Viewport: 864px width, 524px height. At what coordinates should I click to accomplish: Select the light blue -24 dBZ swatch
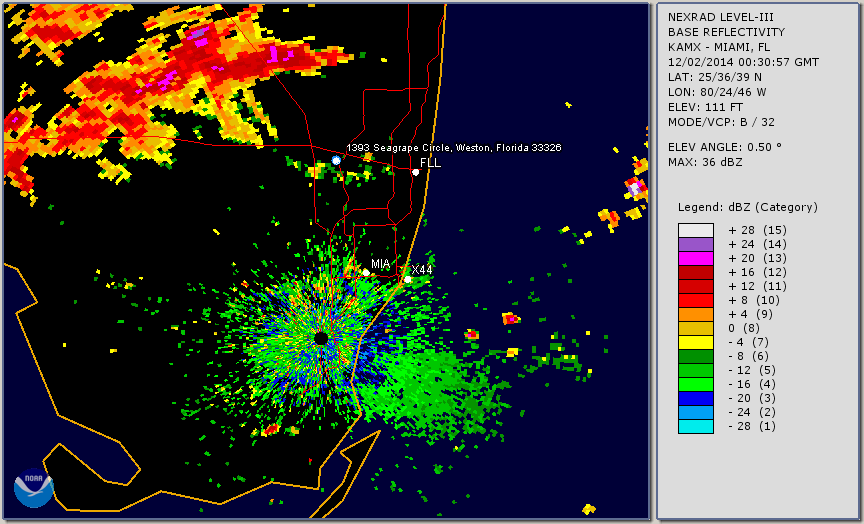[x=696, y=412]
